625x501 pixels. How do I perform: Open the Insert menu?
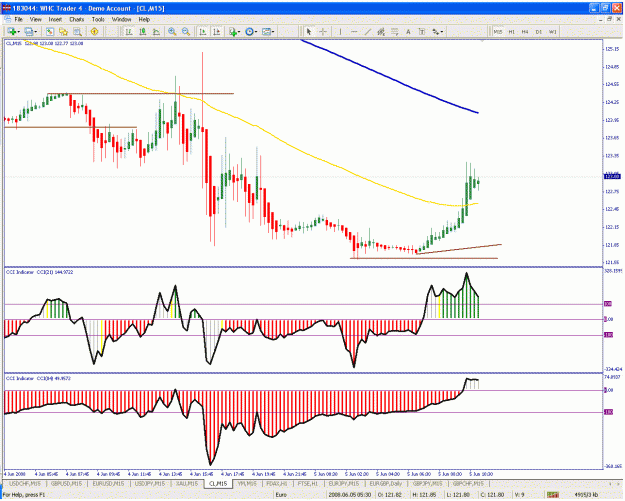[55, 19]
